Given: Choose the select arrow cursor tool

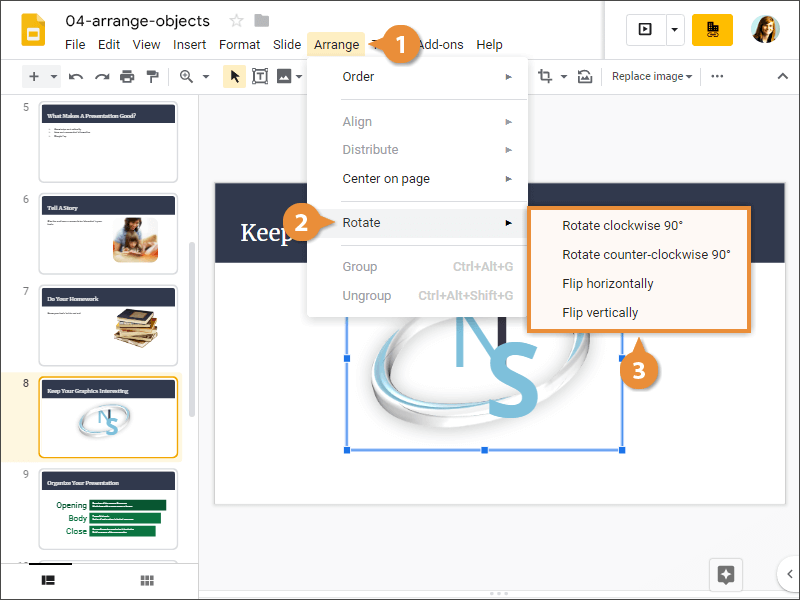Looking at the screenshot, I should click(235, 77).
